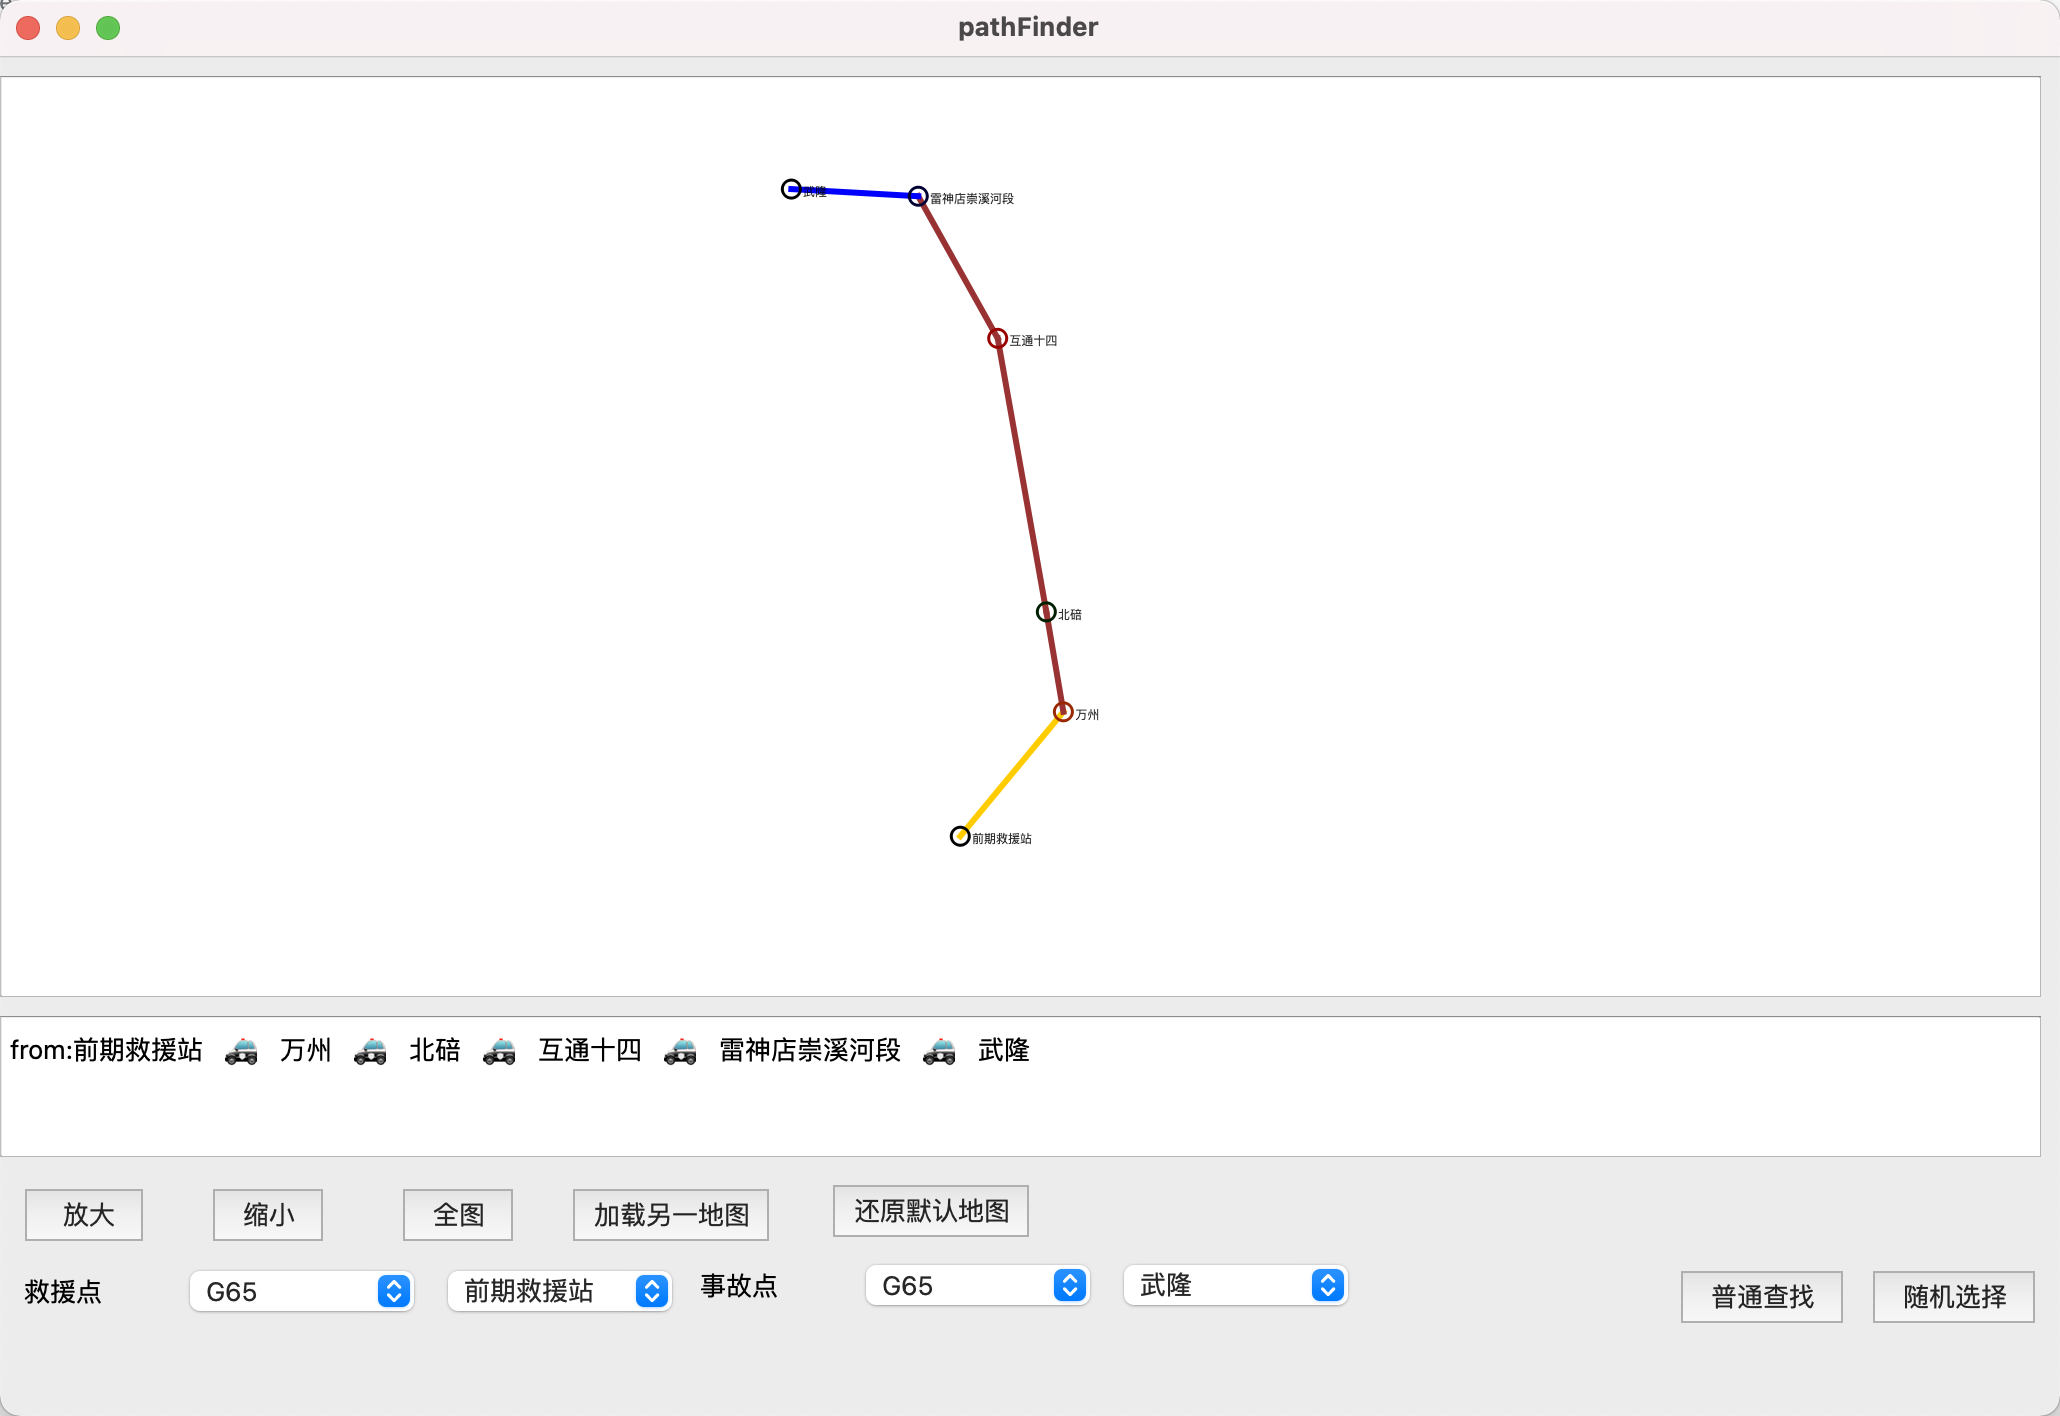
Task: Open the 事故点 road dropdown showing G65
Action: 977,1286
